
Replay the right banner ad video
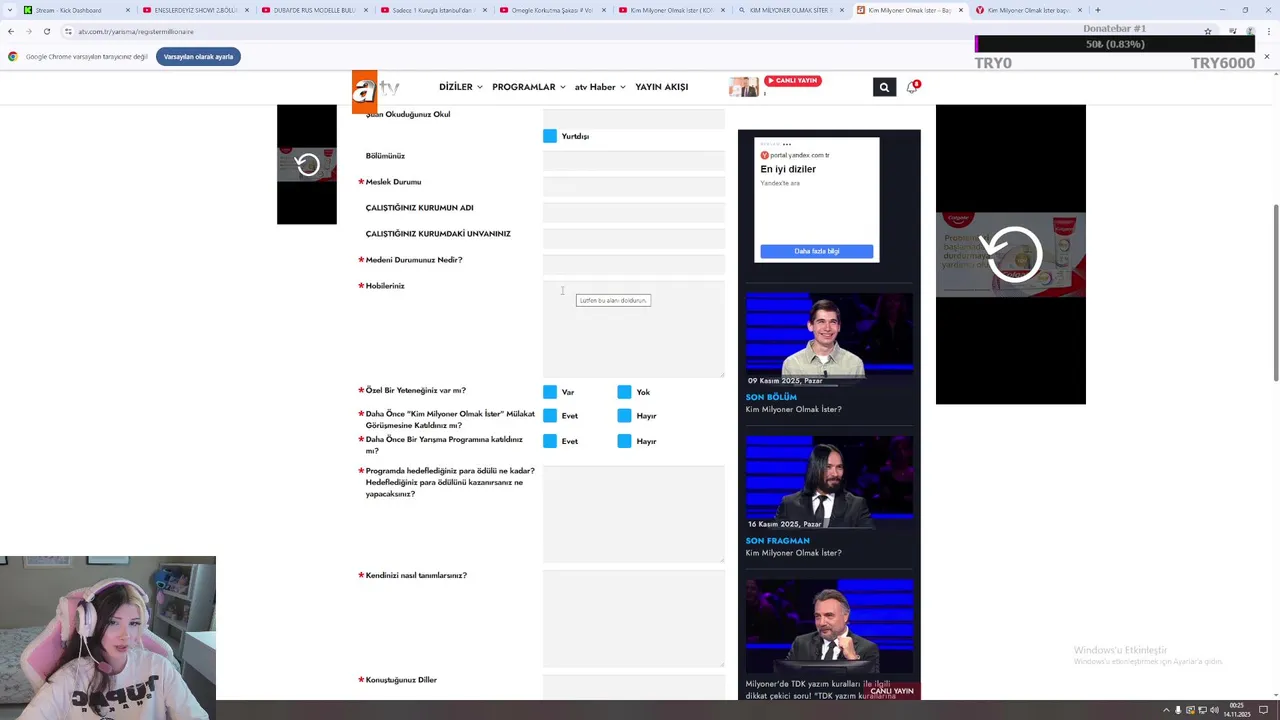tap(1011, 254)
